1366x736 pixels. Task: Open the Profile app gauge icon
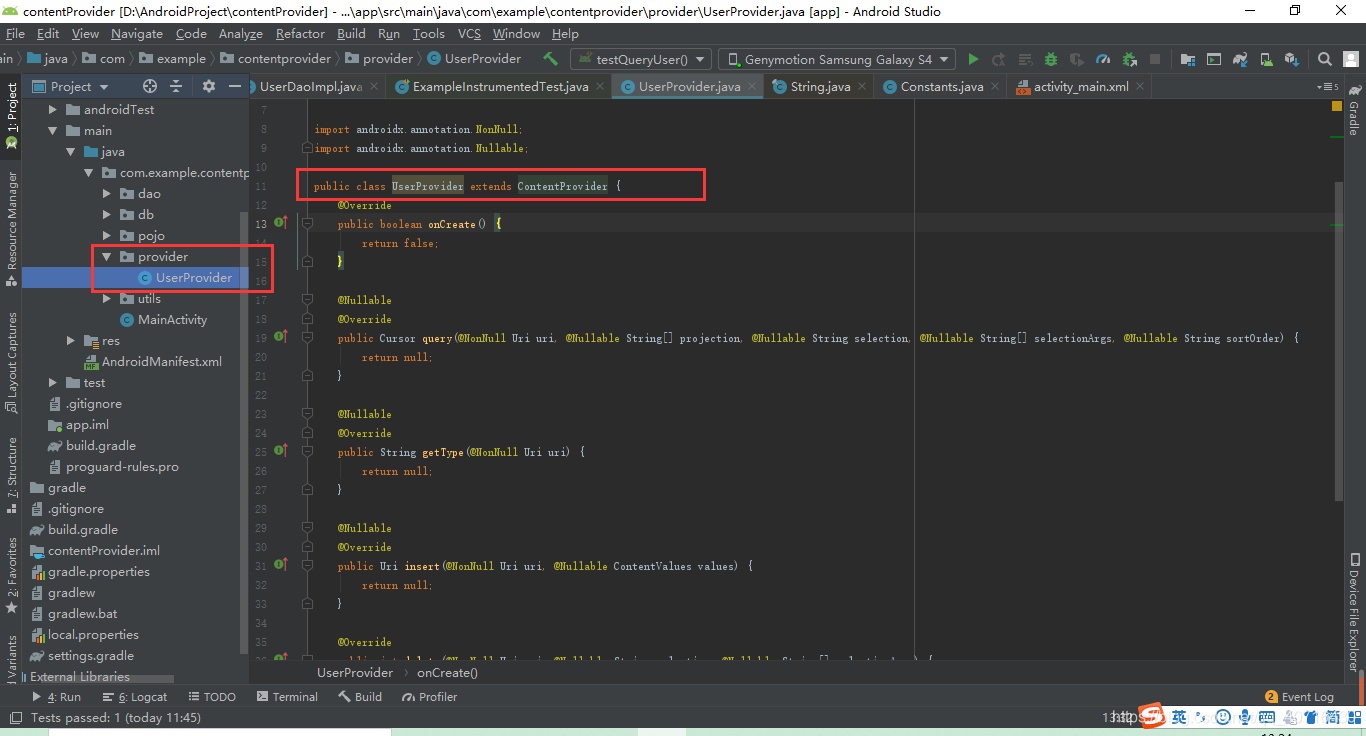tap(1103, 59)
